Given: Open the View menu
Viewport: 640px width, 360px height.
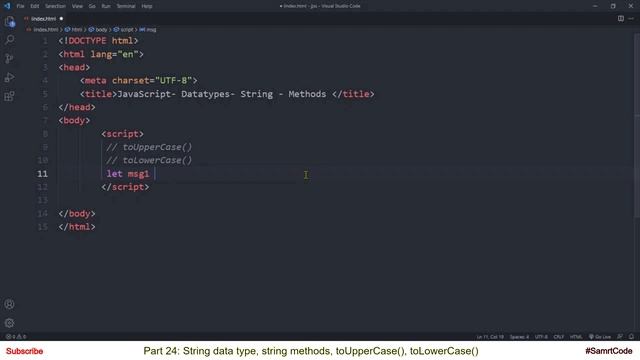Looking at the screenshot, I should pyautogui.click(x=77, y=6).
